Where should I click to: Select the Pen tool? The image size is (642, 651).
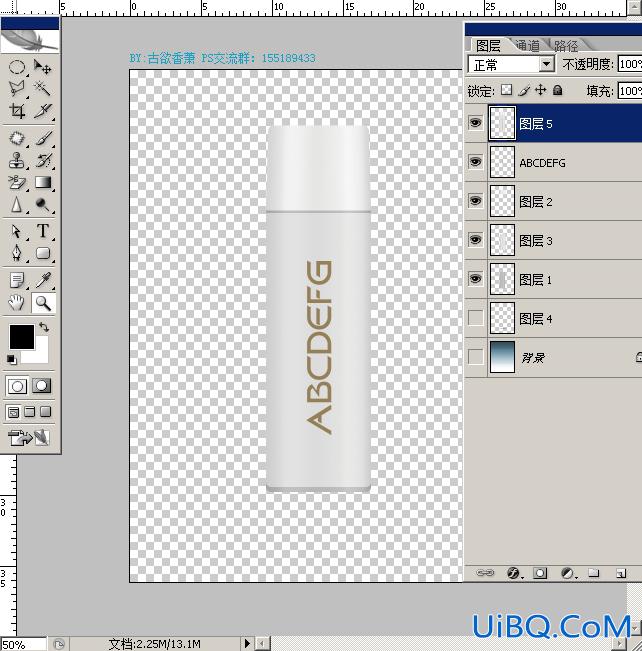(17, 253)
